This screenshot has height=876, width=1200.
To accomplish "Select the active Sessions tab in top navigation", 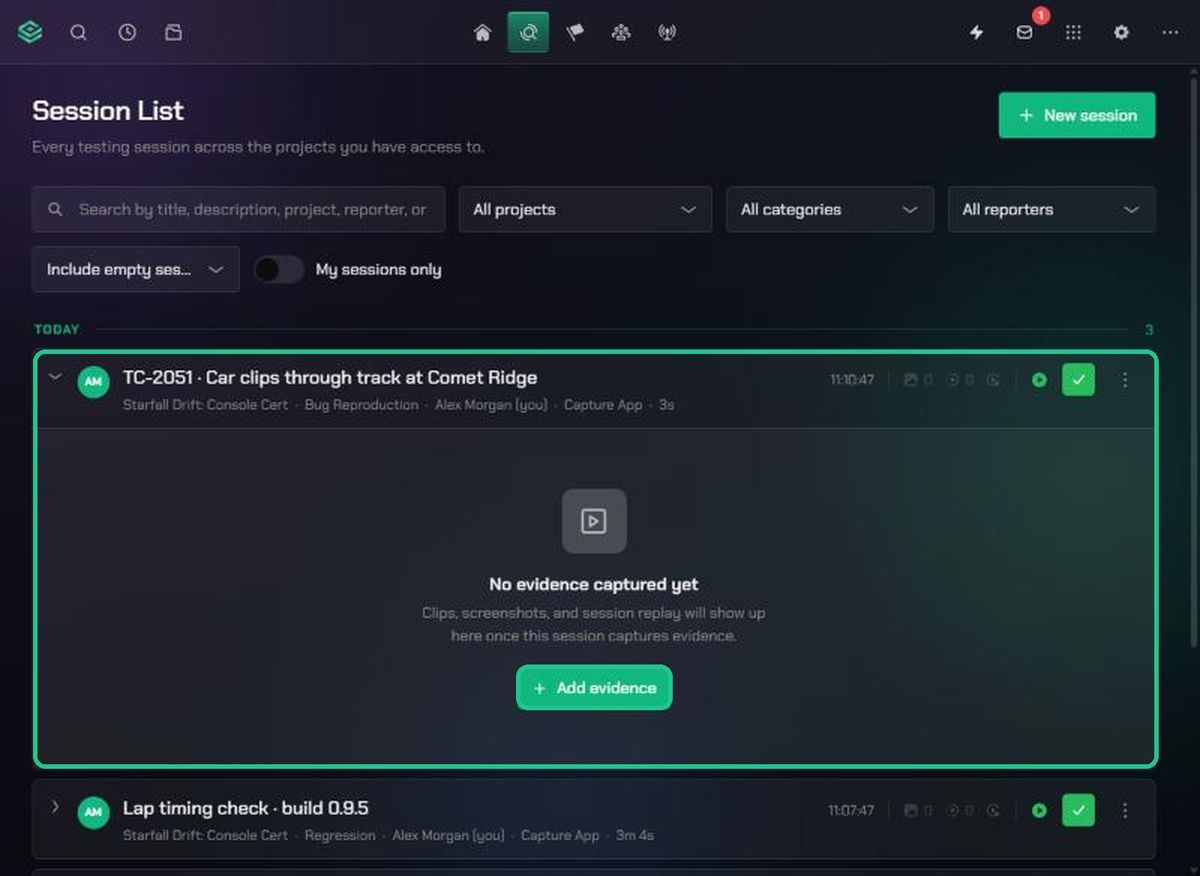I will pyautogui.click(x=528, y=33).
